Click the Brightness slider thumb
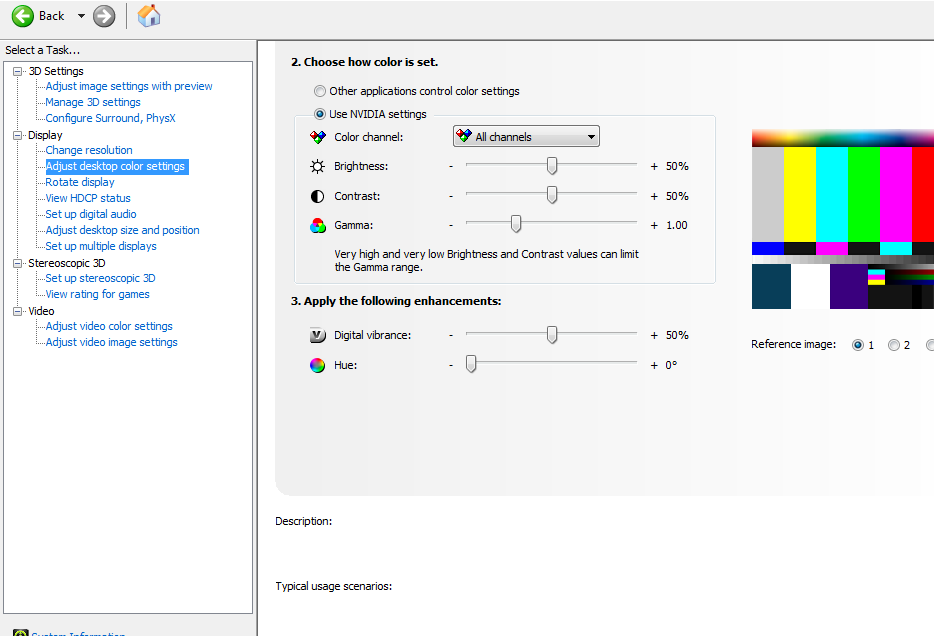The image size is (934, 636). (552, 166)
